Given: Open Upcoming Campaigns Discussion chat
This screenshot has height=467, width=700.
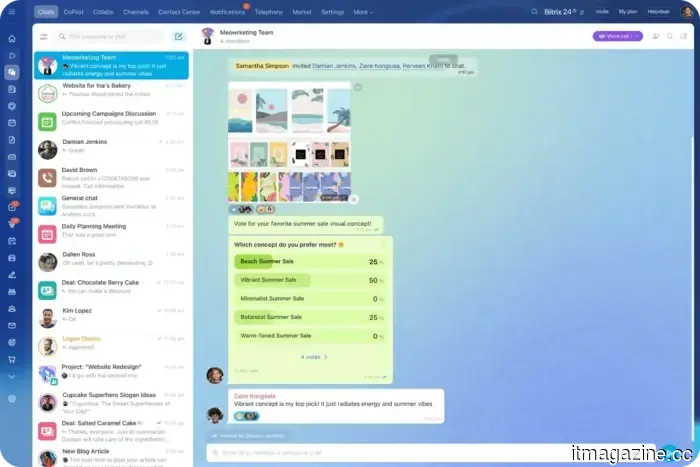Looking at the screenshot, I should [112, 121].
